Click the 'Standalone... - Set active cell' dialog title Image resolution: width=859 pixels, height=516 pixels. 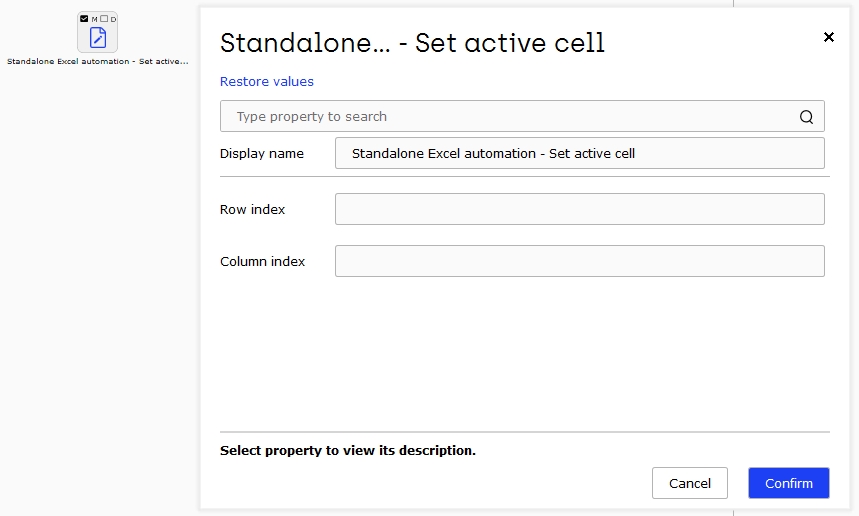click(412, 43)
